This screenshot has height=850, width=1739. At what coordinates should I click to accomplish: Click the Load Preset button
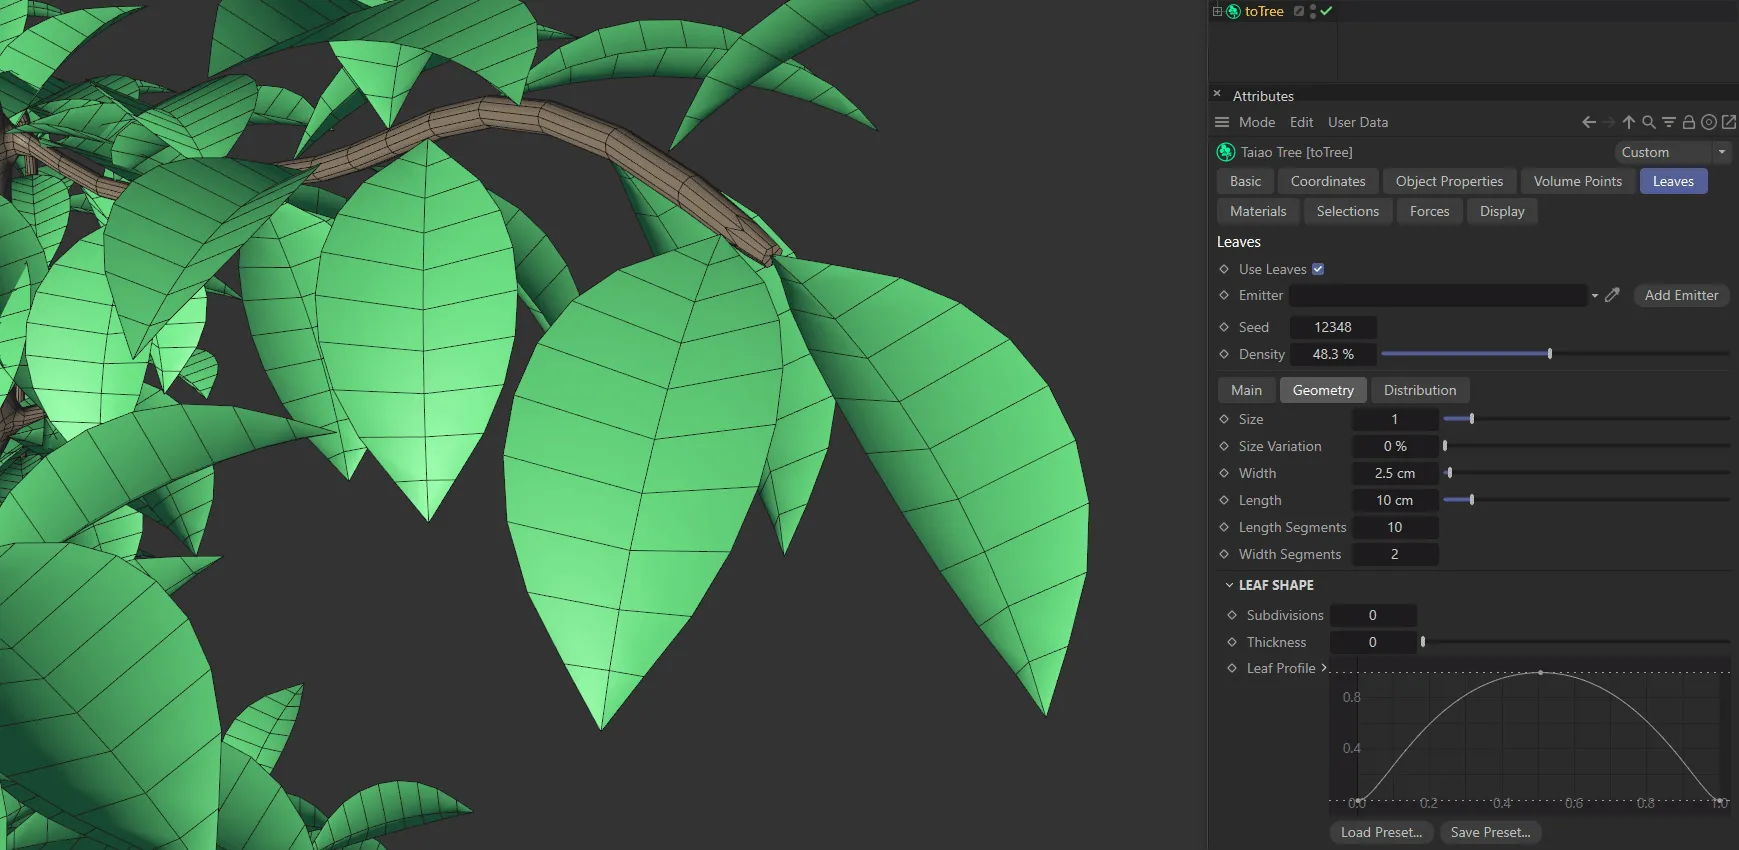1380,832
